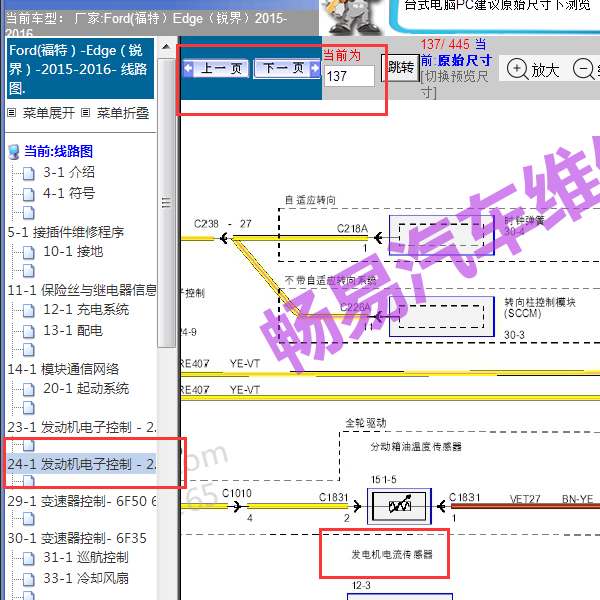Click page icon beside 31-1 巡航控制

point(28,559)
